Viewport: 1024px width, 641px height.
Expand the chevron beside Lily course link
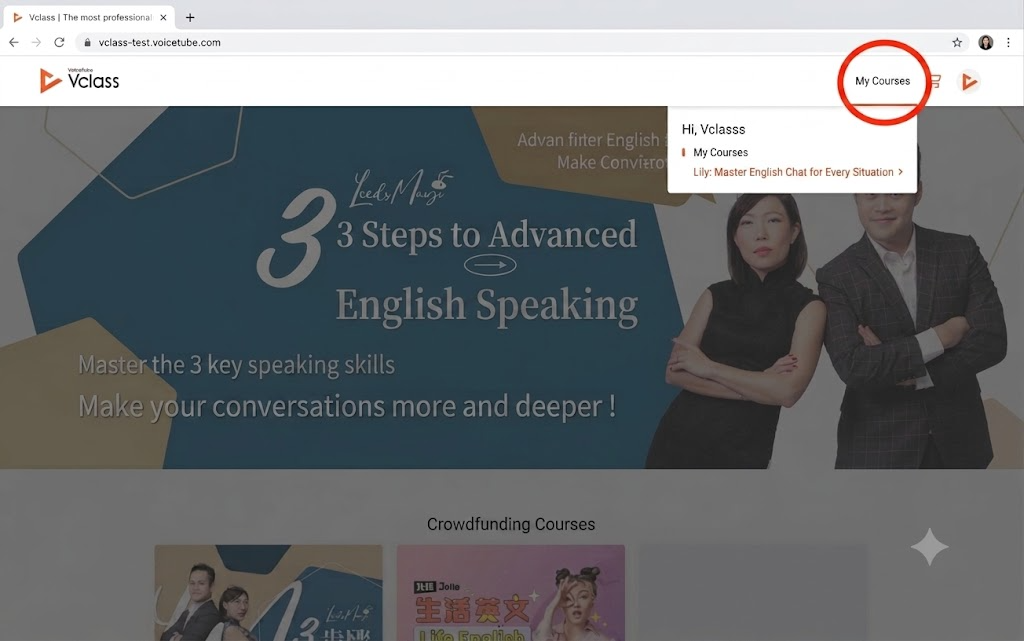click(901, 172)
